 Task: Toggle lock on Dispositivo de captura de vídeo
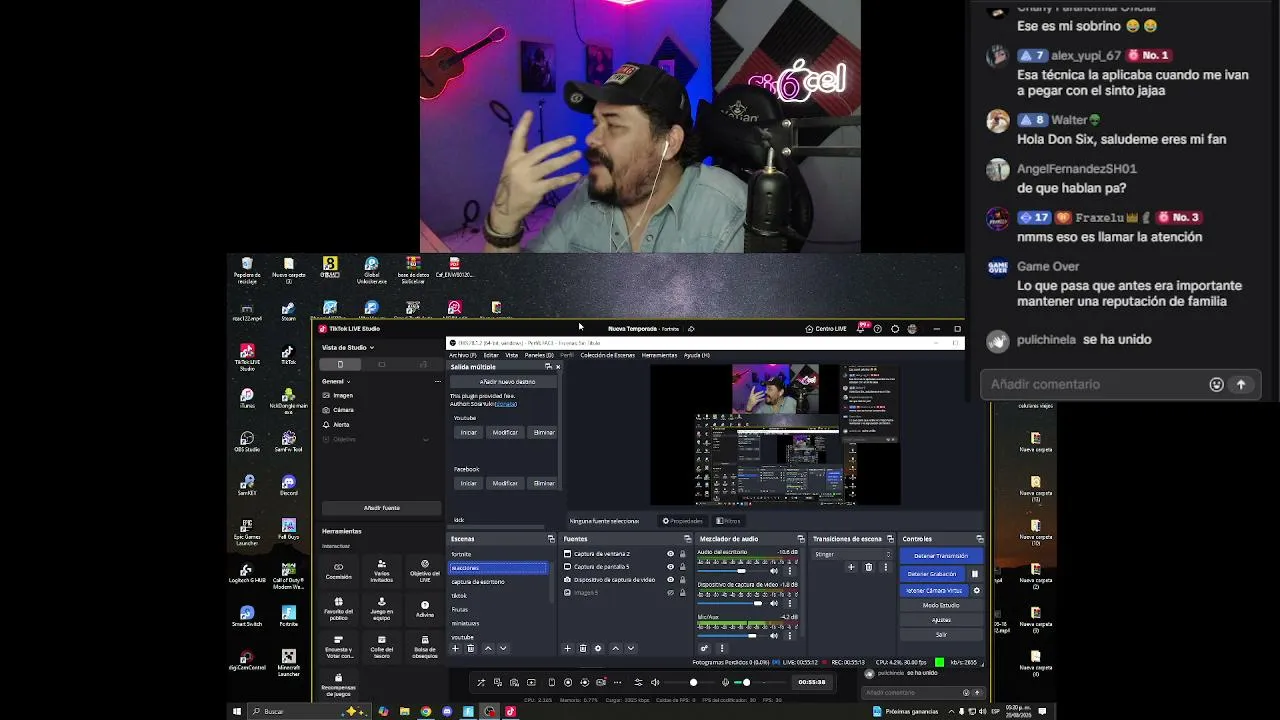pyautogui.click(x=683, y=580)
